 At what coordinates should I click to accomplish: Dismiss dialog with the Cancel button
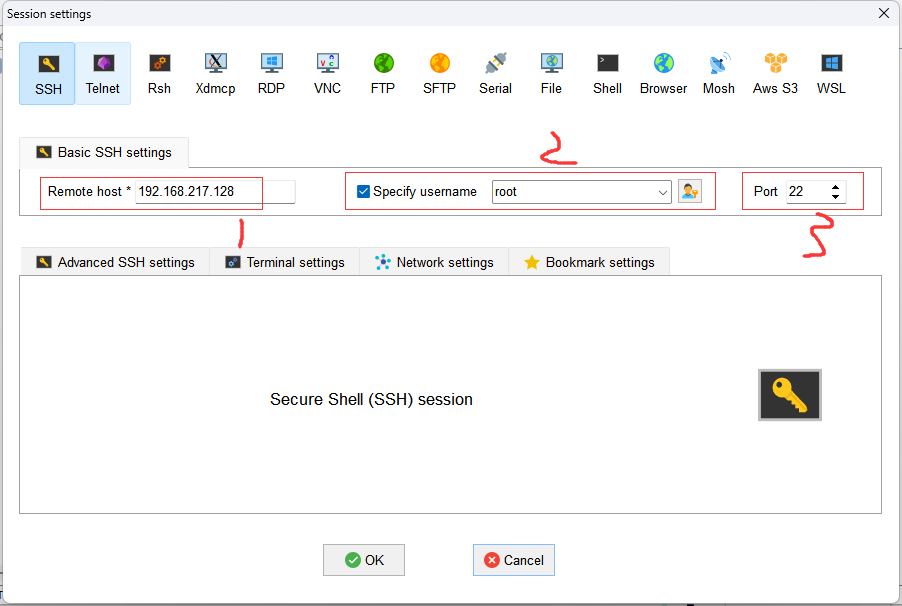(x=514, y=560)
